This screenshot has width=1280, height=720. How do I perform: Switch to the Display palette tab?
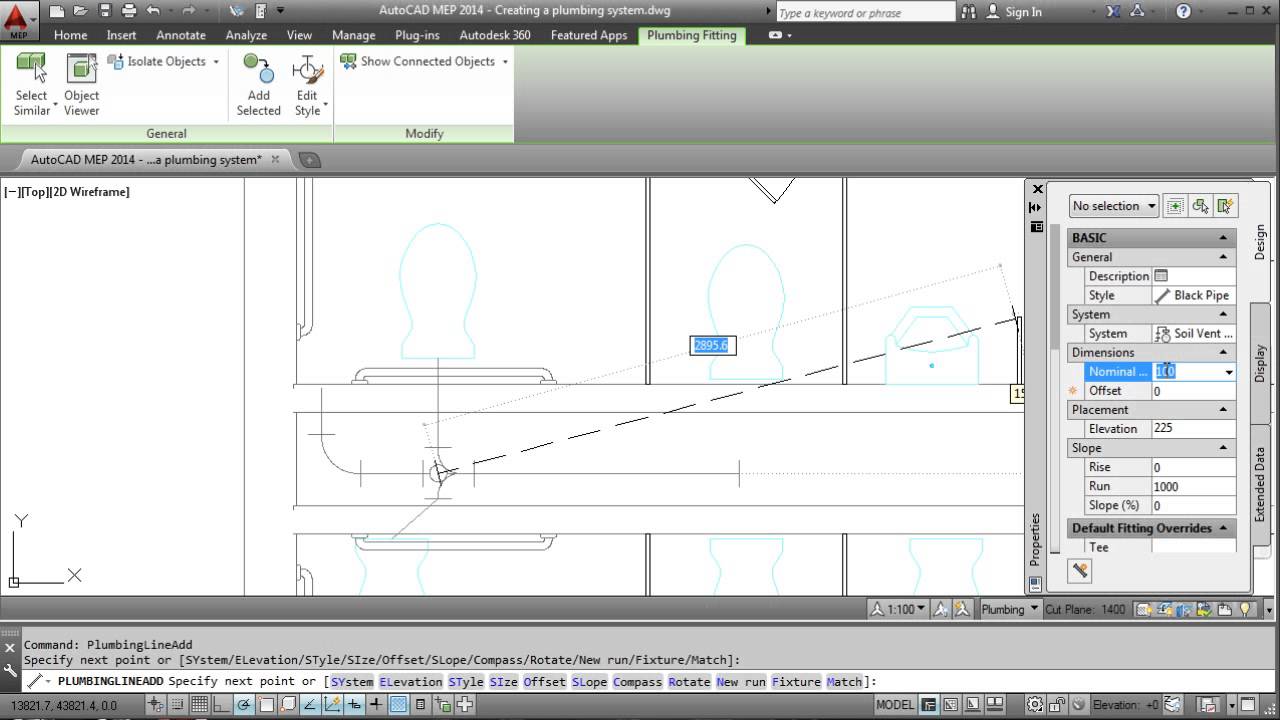[1260, 364]
